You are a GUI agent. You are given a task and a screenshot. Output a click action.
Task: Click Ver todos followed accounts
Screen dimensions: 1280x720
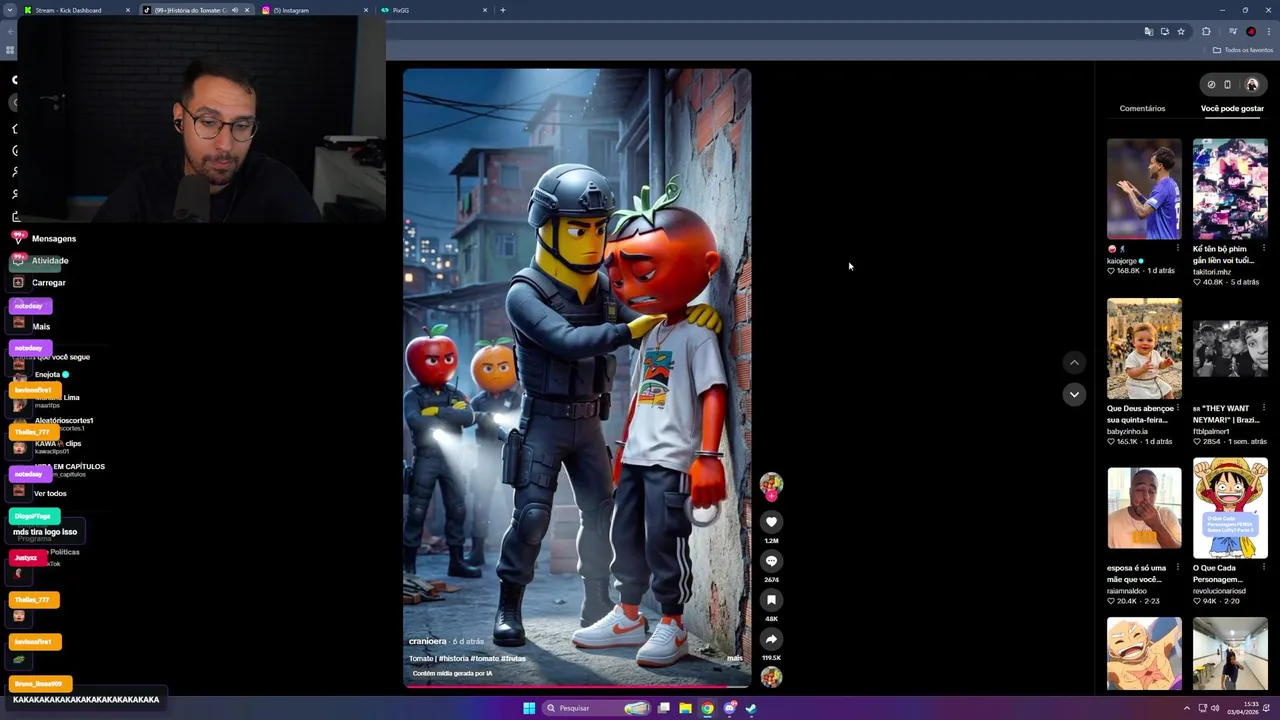click(50, 493)
